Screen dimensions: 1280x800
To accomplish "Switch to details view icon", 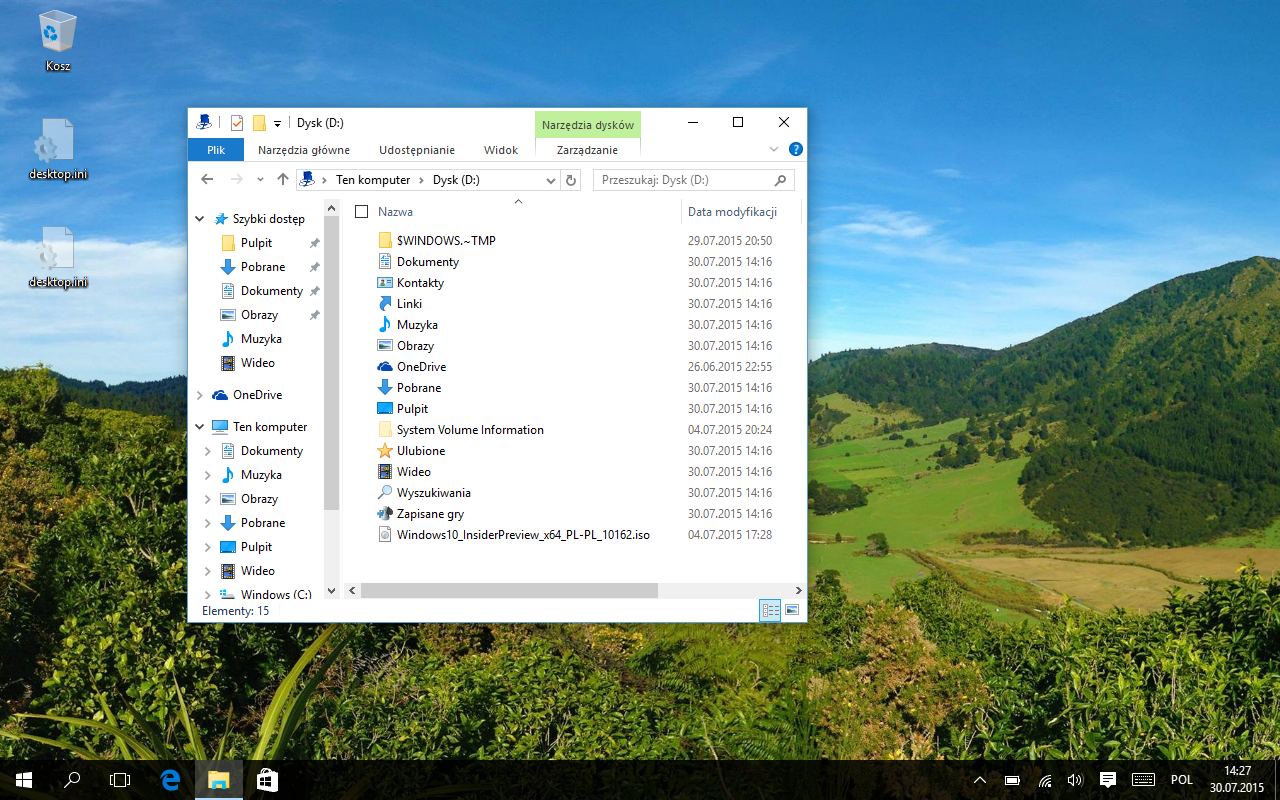I will click(770, 610).
